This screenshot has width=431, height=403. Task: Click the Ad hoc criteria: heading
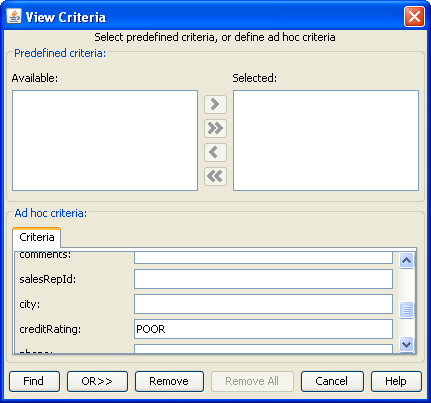click(x=51, y=213)
